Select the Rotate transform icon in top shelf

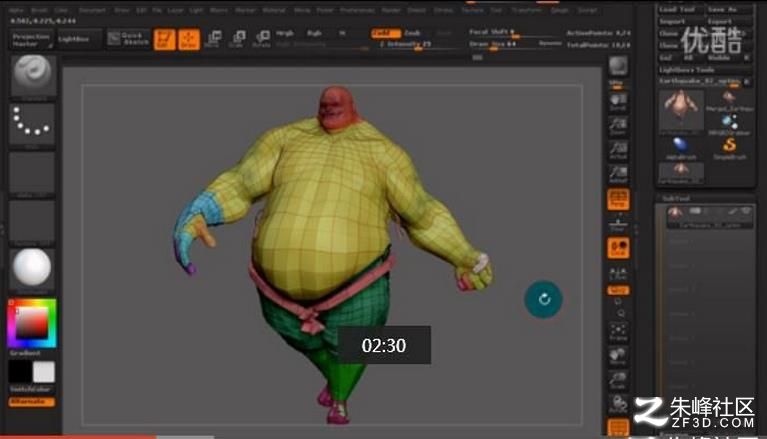[x=262, y=39]
